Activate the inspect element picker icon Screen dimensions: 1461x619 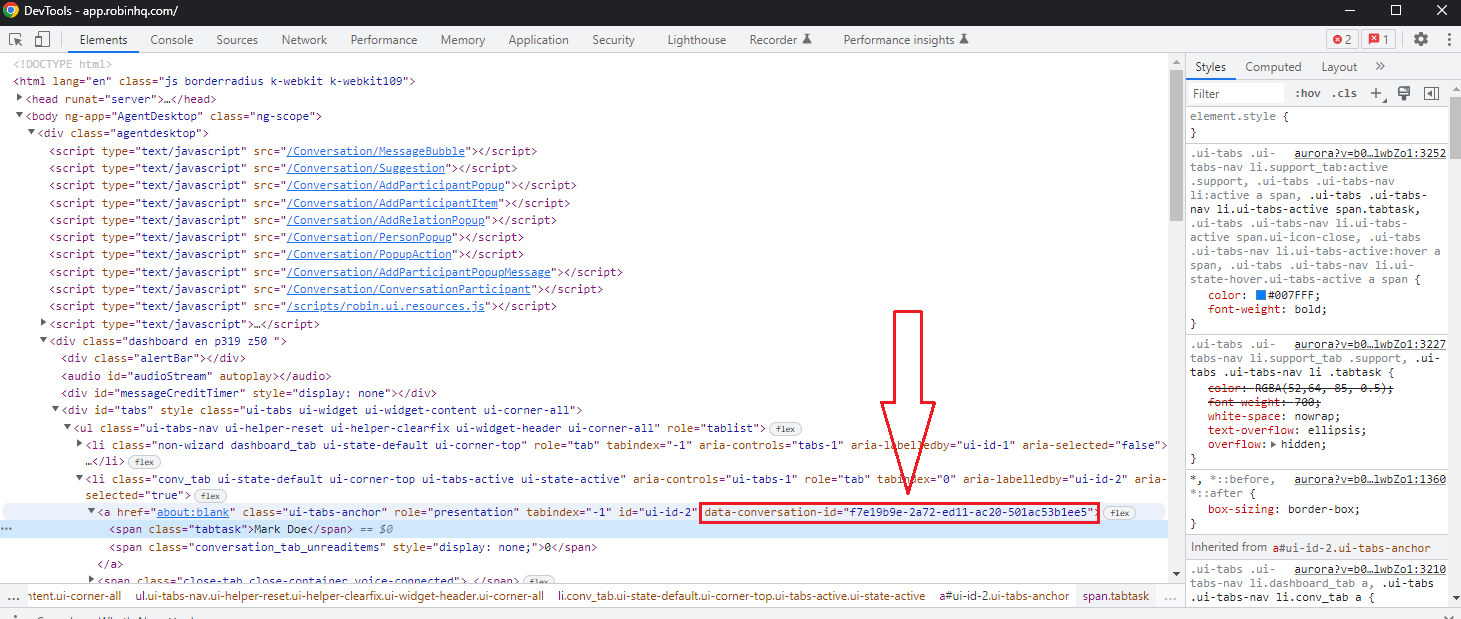(16, 40)
